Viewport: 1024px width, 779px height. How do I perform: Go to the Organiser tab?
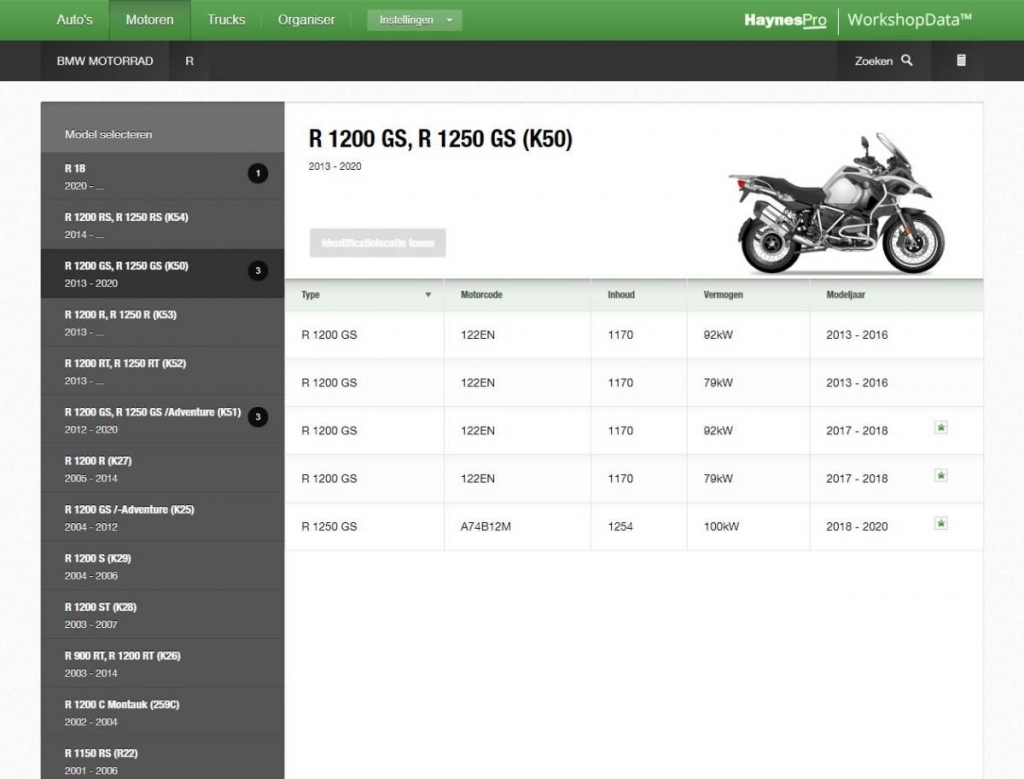pos(306,20)
